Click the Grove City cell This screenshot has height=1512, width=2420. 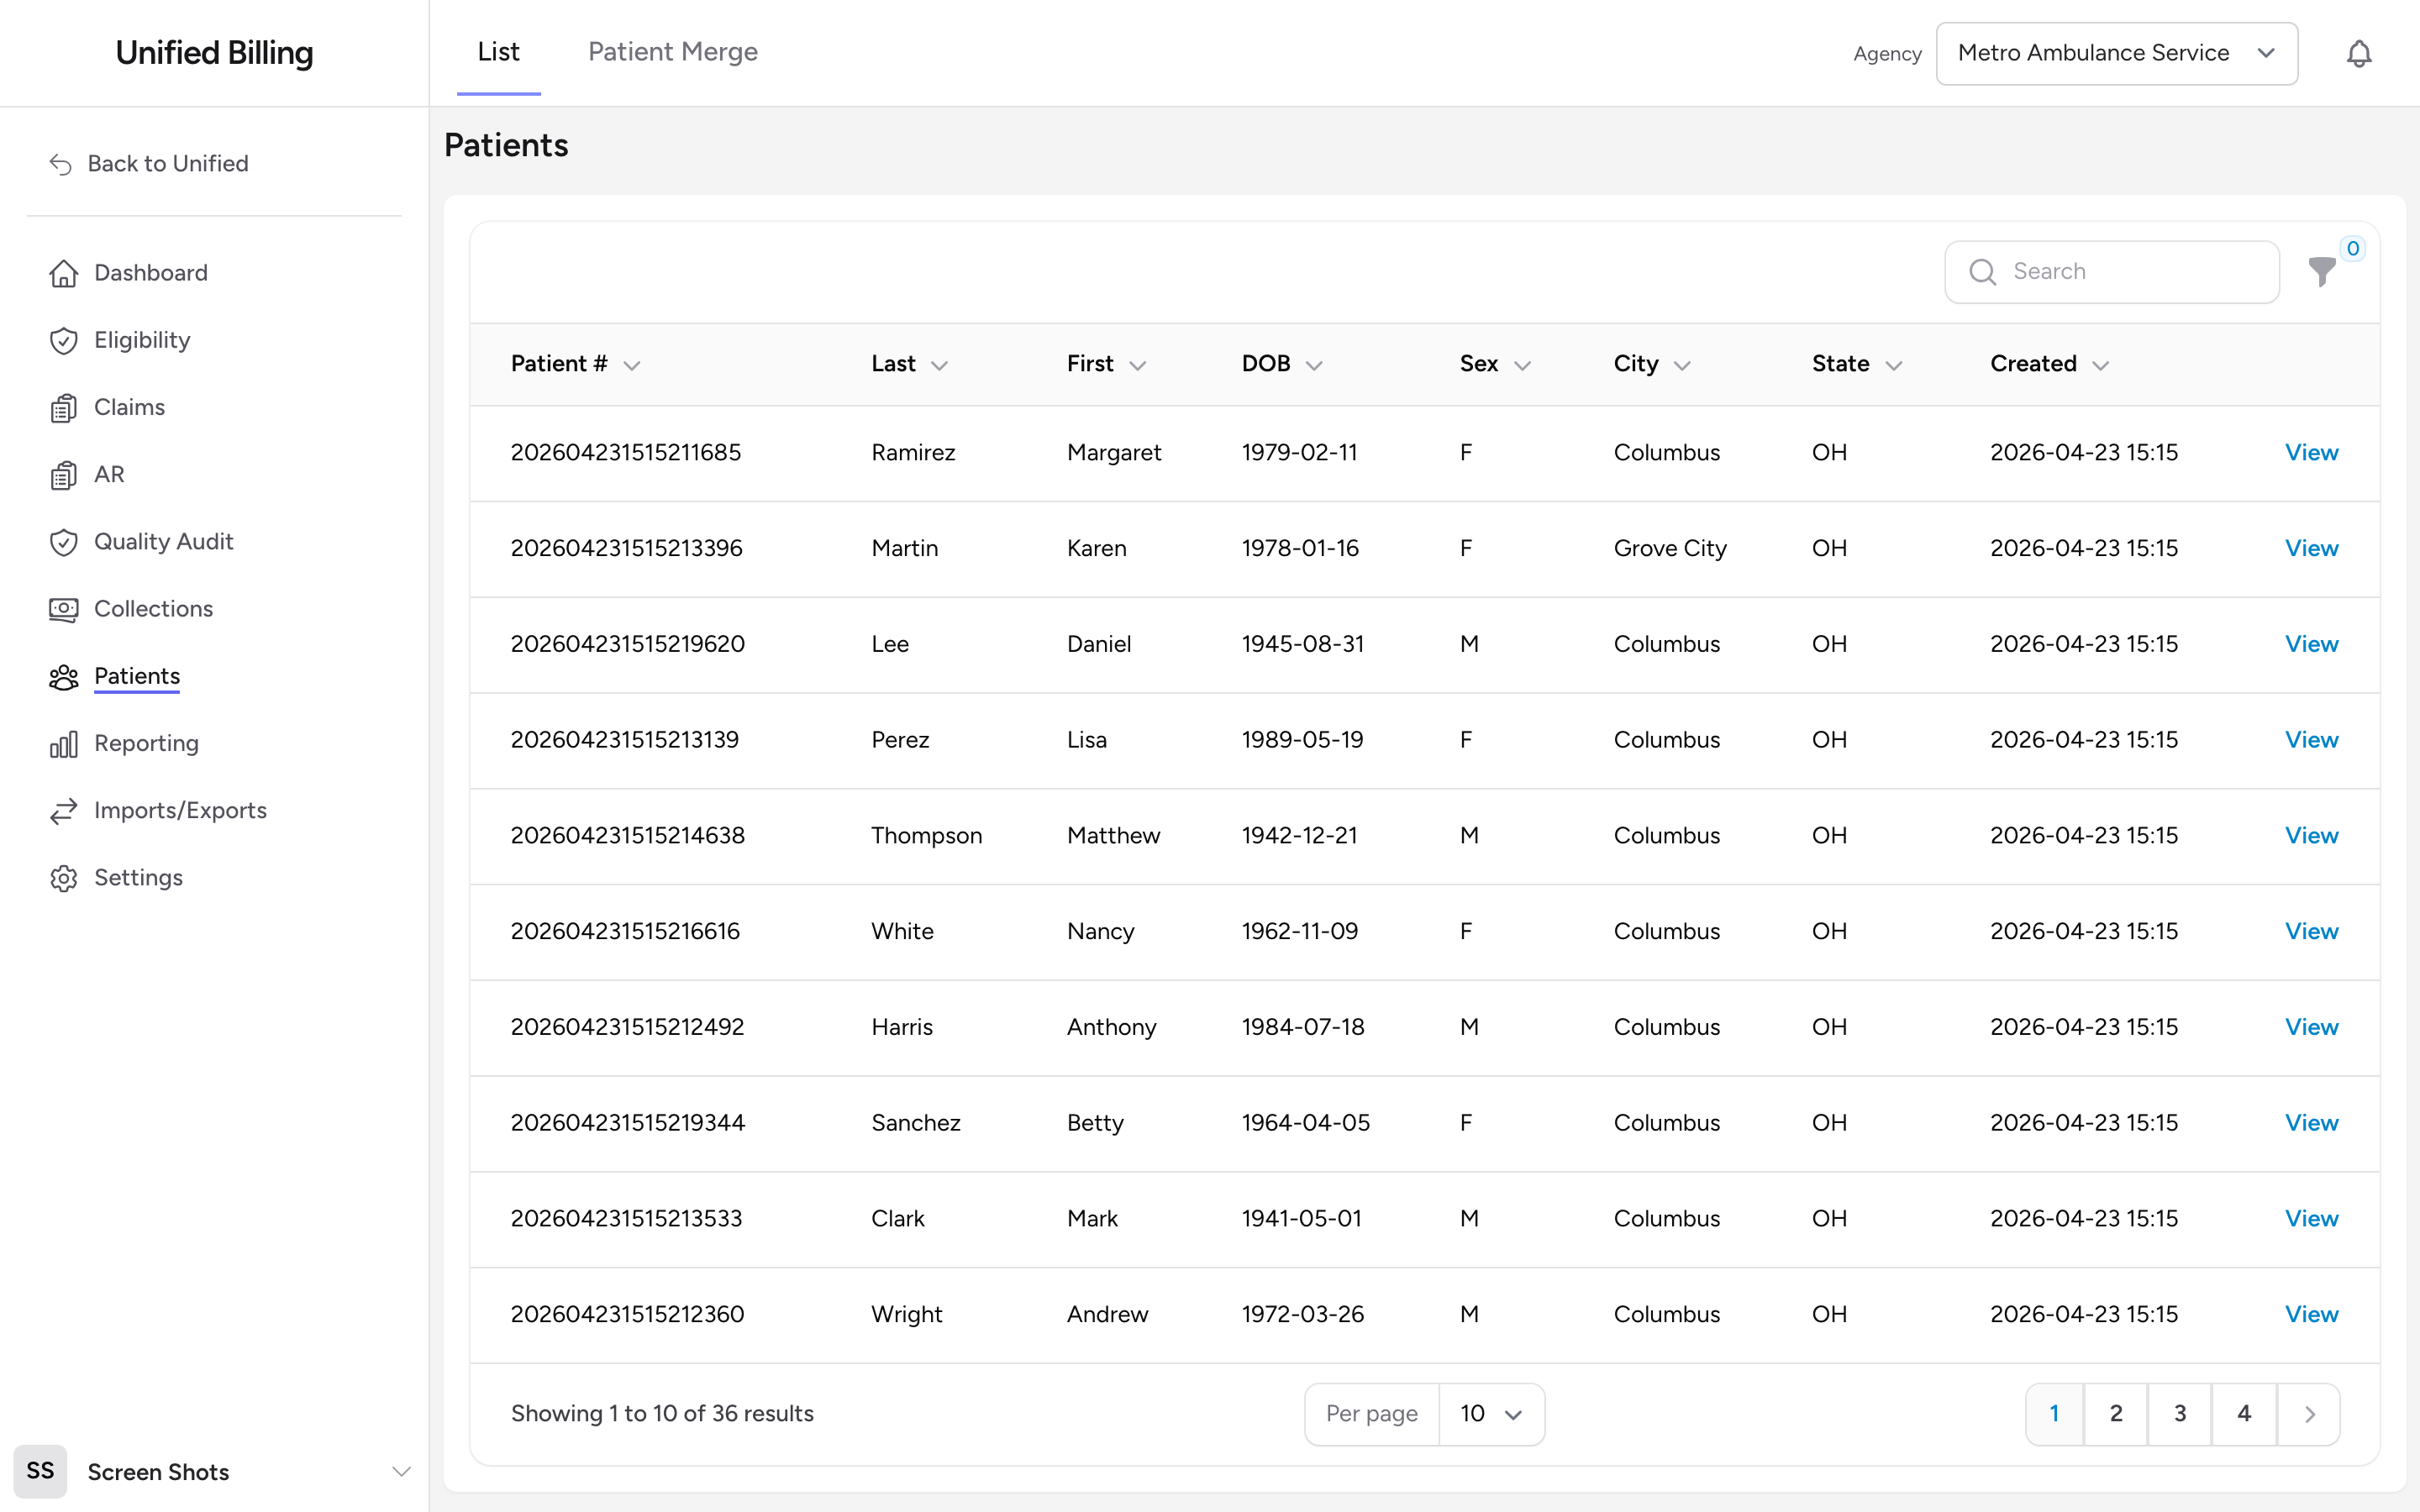[x=1670, y=549]
